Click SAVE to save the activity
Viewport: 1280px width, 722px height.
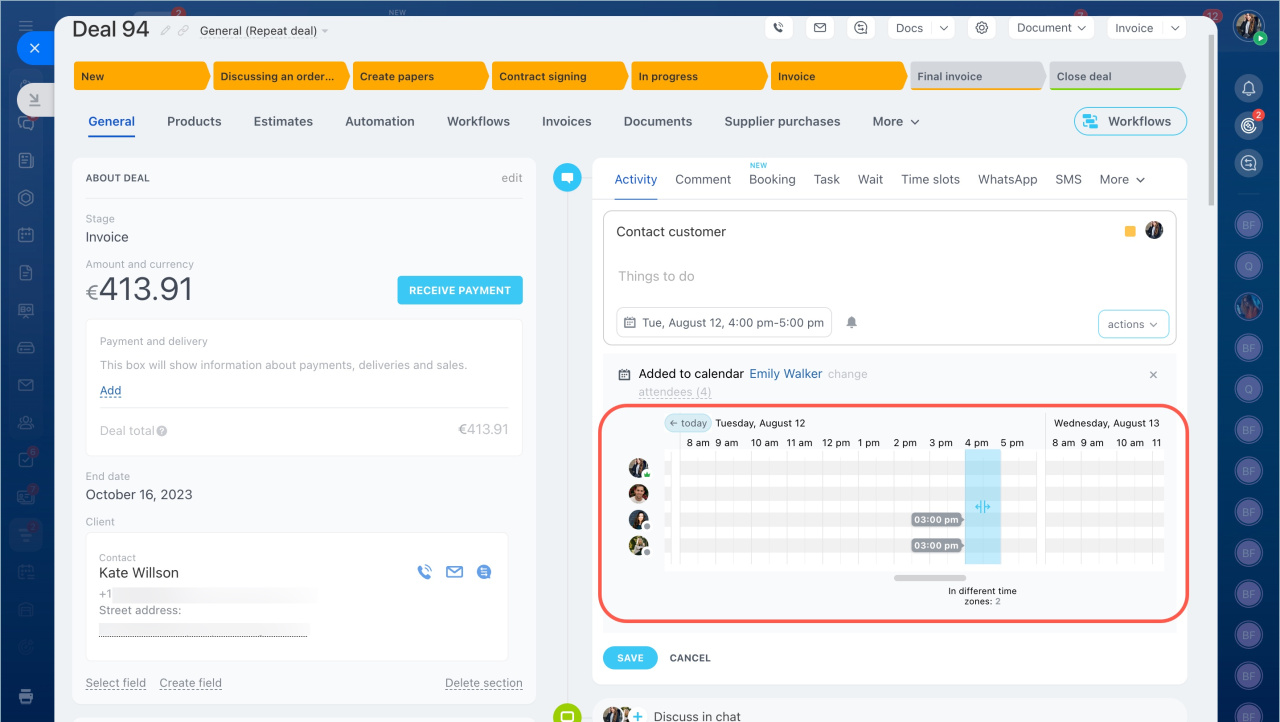630,658
